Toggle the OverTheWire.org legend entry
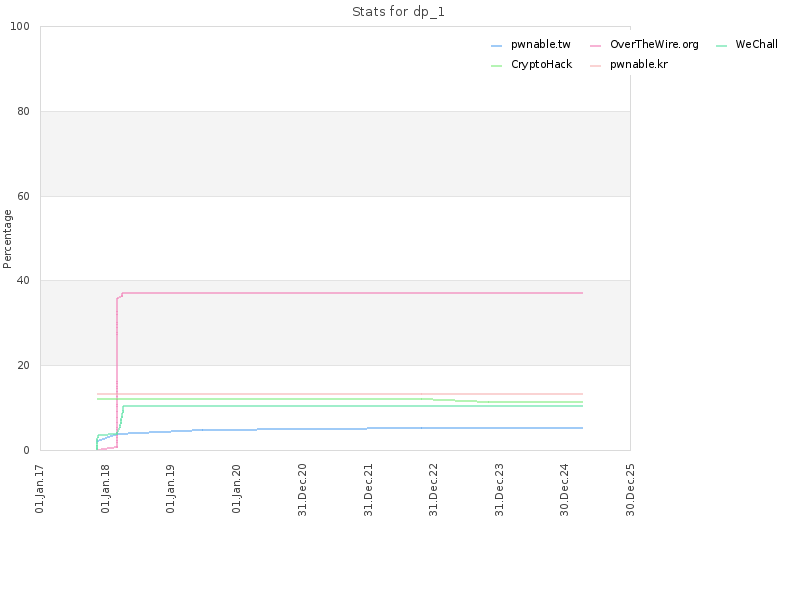Image resolution: width=800 pixels, height=600 pixels. tap(654, 44)
